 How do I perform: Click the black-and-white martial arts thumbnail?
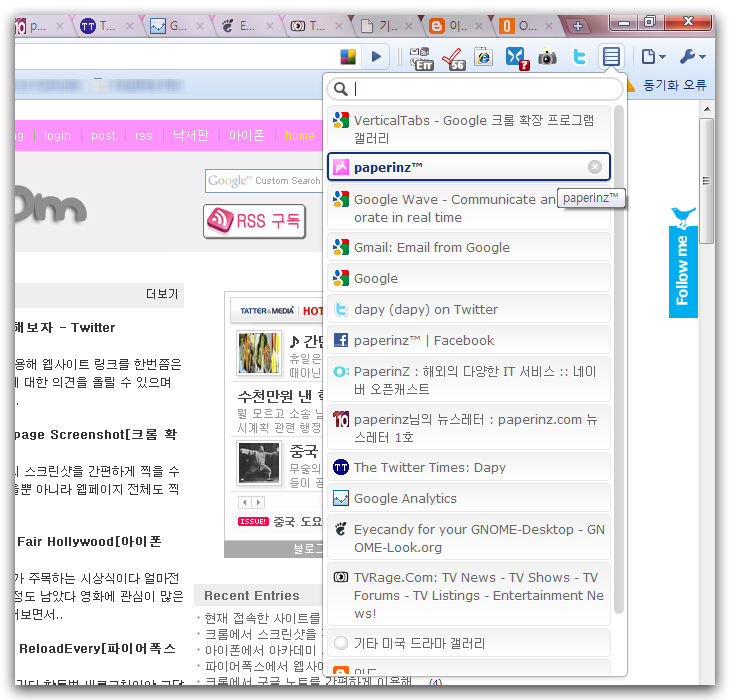[x=259, y=464]
